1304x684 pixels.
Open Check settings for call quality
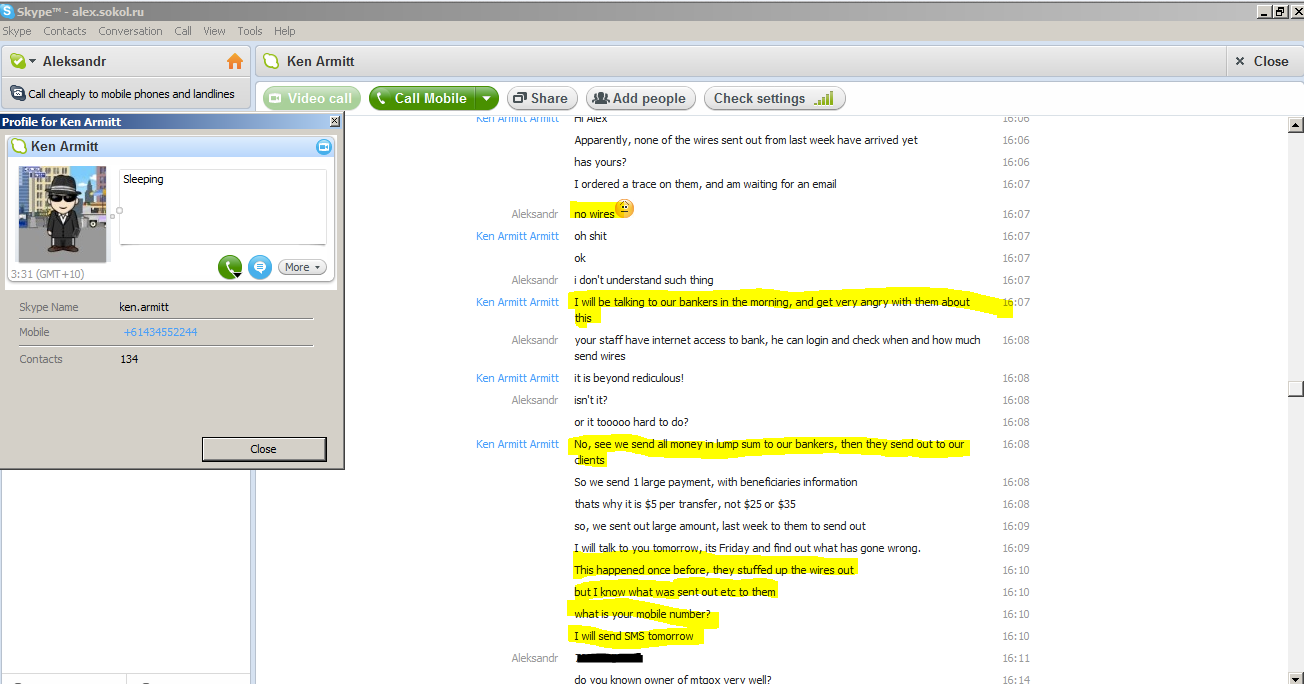point(775,98)
